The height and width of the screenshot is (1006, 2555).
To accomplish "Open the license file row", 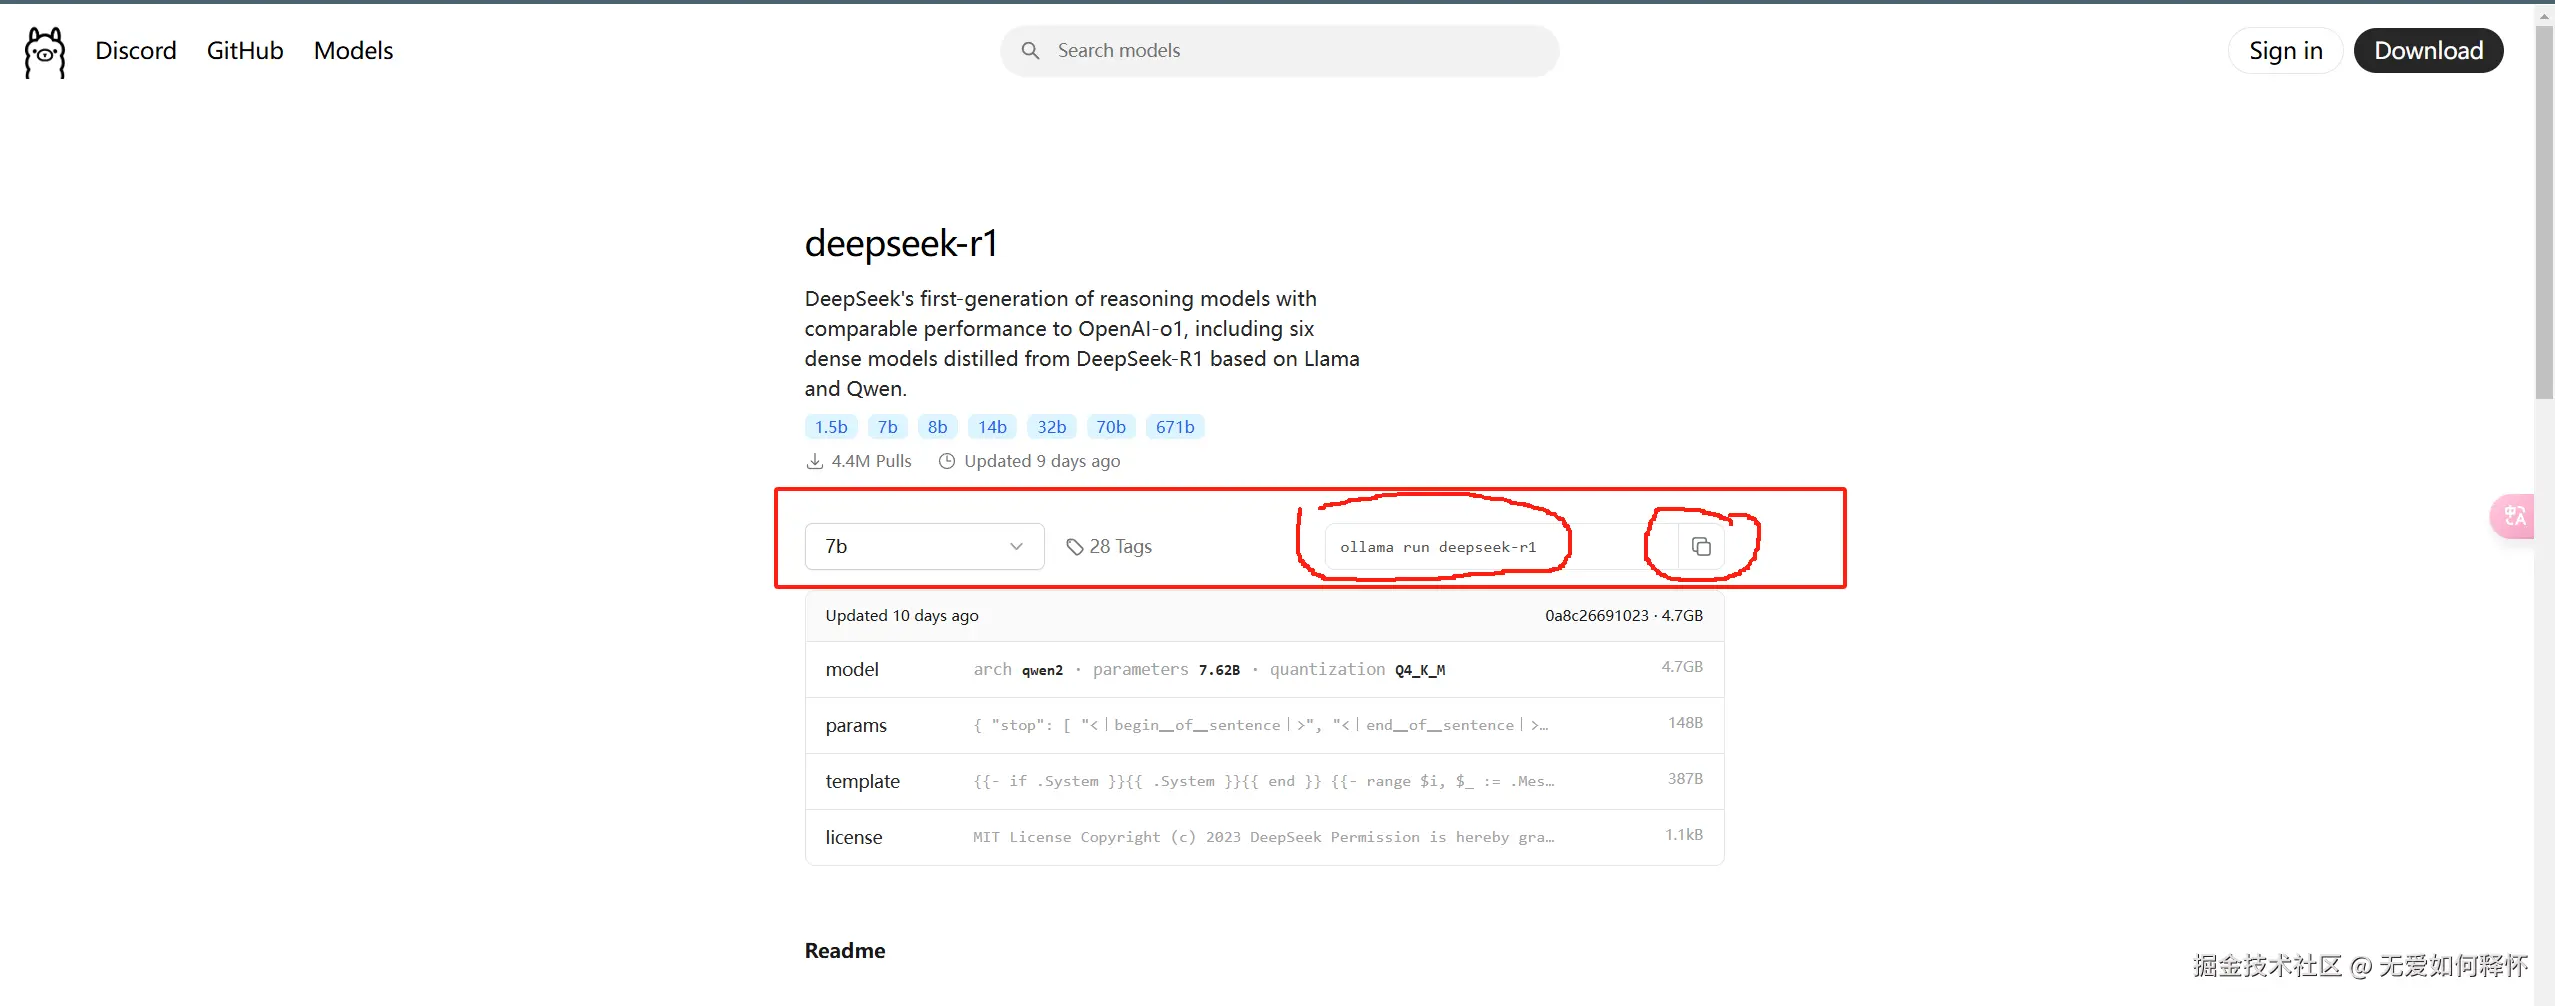I will point(1264,837).
